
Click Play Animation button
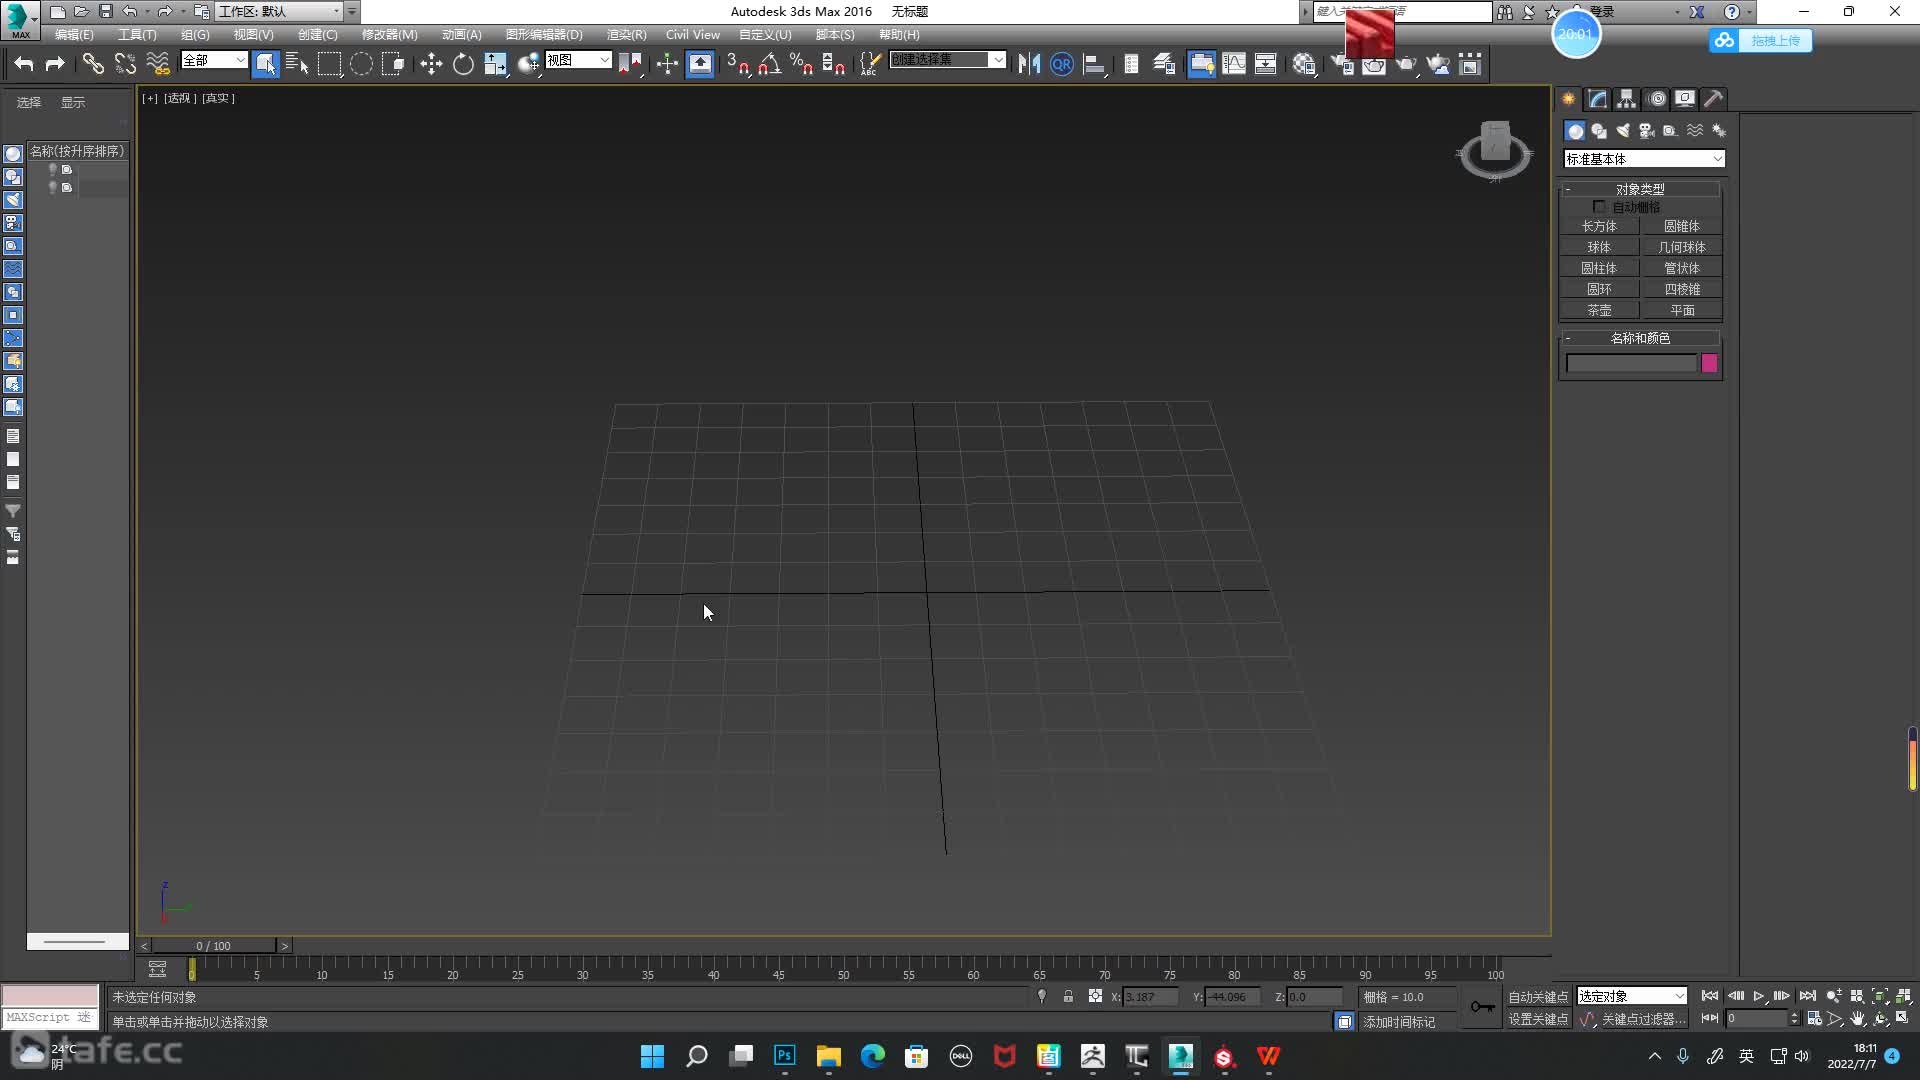pos(1759,996)
